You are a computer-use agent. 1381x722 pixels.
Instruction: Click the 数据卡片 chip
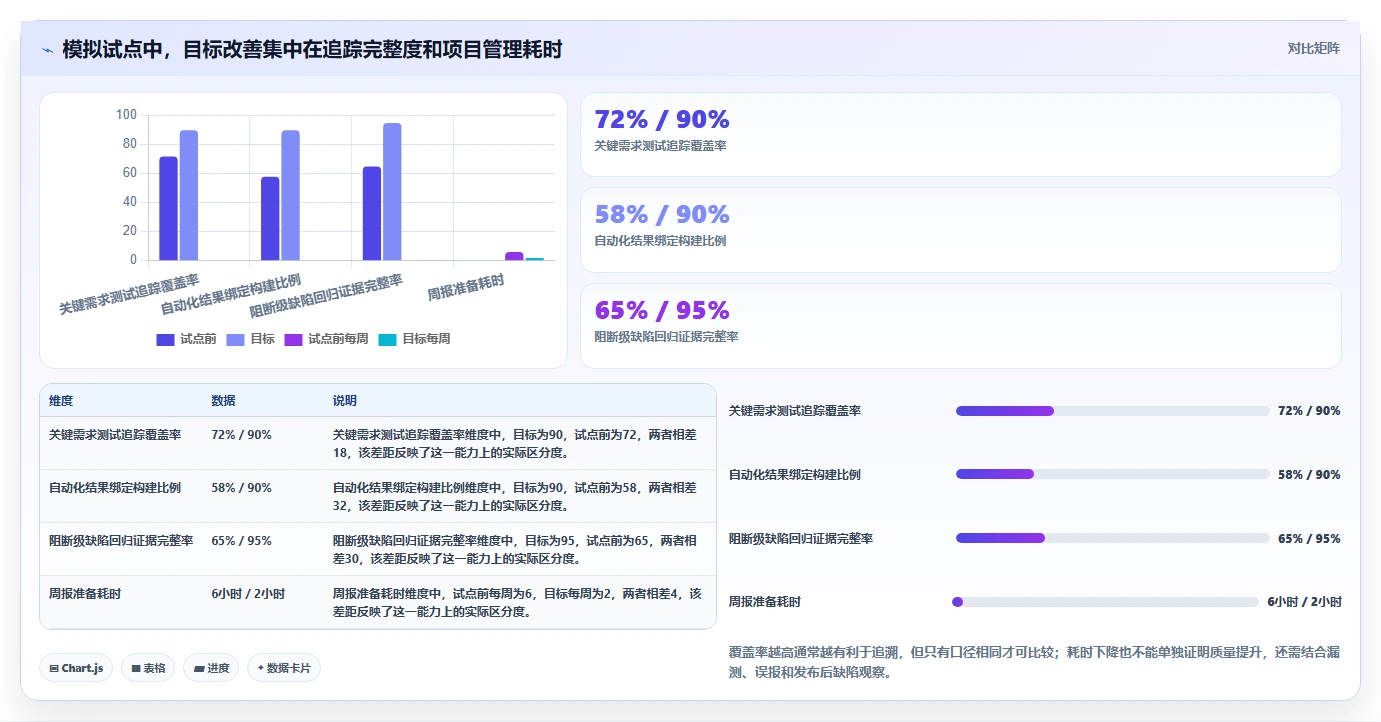[x=284, y=668]
